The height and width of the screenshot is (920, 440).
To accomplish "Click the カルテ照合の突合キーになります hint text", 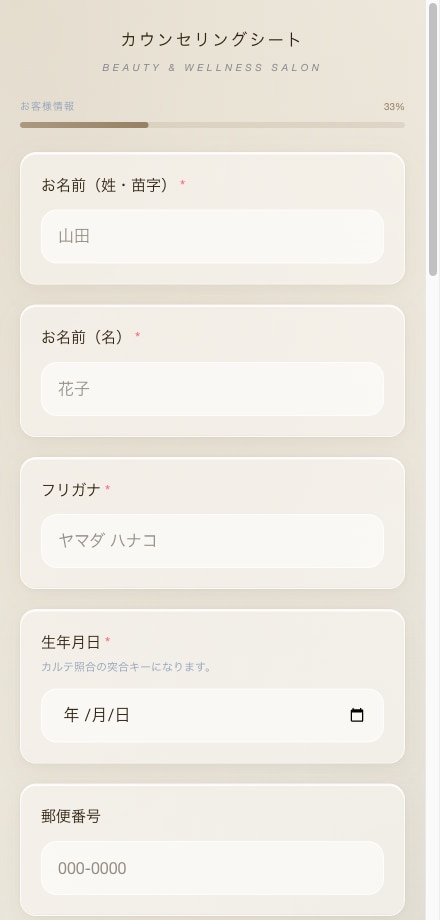I will 126,667.
